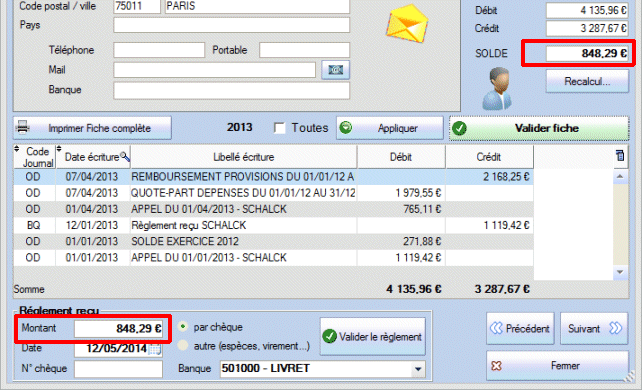Sort by Code Journal column arrows
This screenshot has height=390, width=642.
(16, 149)
